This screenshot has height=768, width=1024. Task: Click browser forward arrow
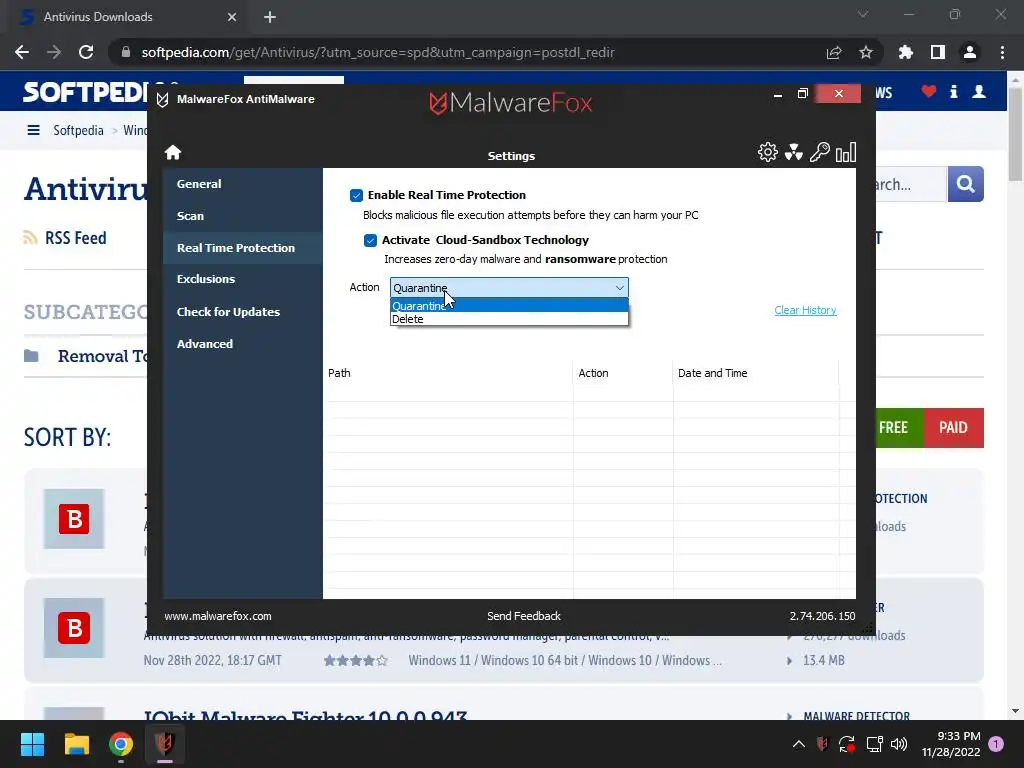coord(54,52)
